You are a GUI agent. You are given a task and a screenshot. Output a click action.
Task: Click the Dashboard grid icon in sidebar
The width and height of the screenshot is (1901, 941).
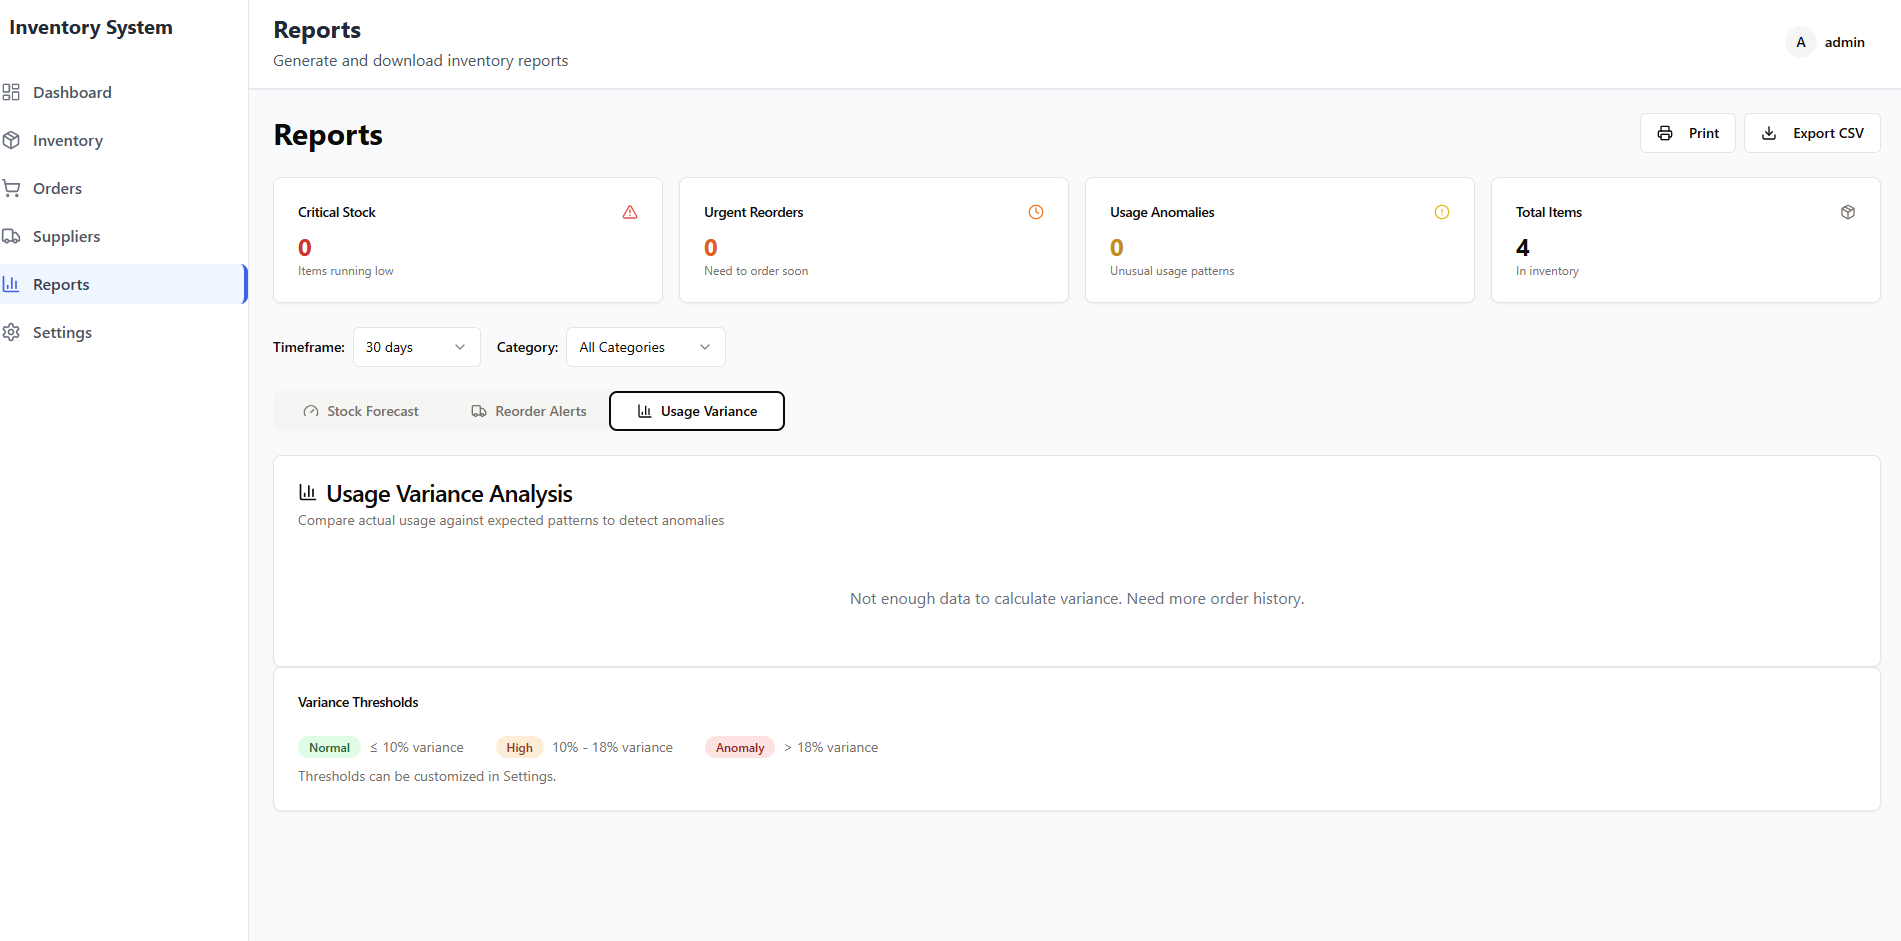[11, 92]
